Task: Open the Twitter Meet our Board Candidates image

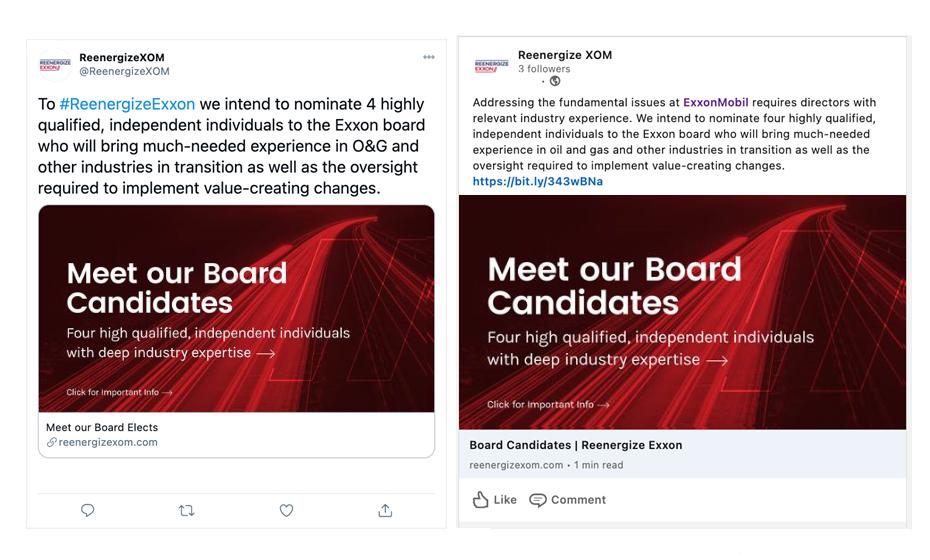Action: (x=236, y=308)
